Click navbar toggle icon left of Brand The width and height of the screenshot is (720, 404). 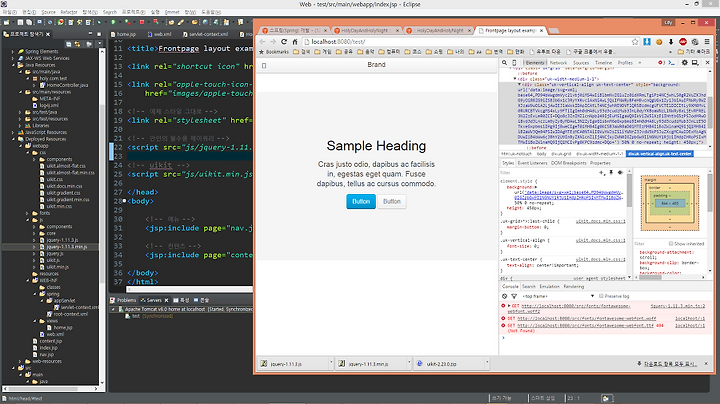pyautogui.click(x=264, y=66)
